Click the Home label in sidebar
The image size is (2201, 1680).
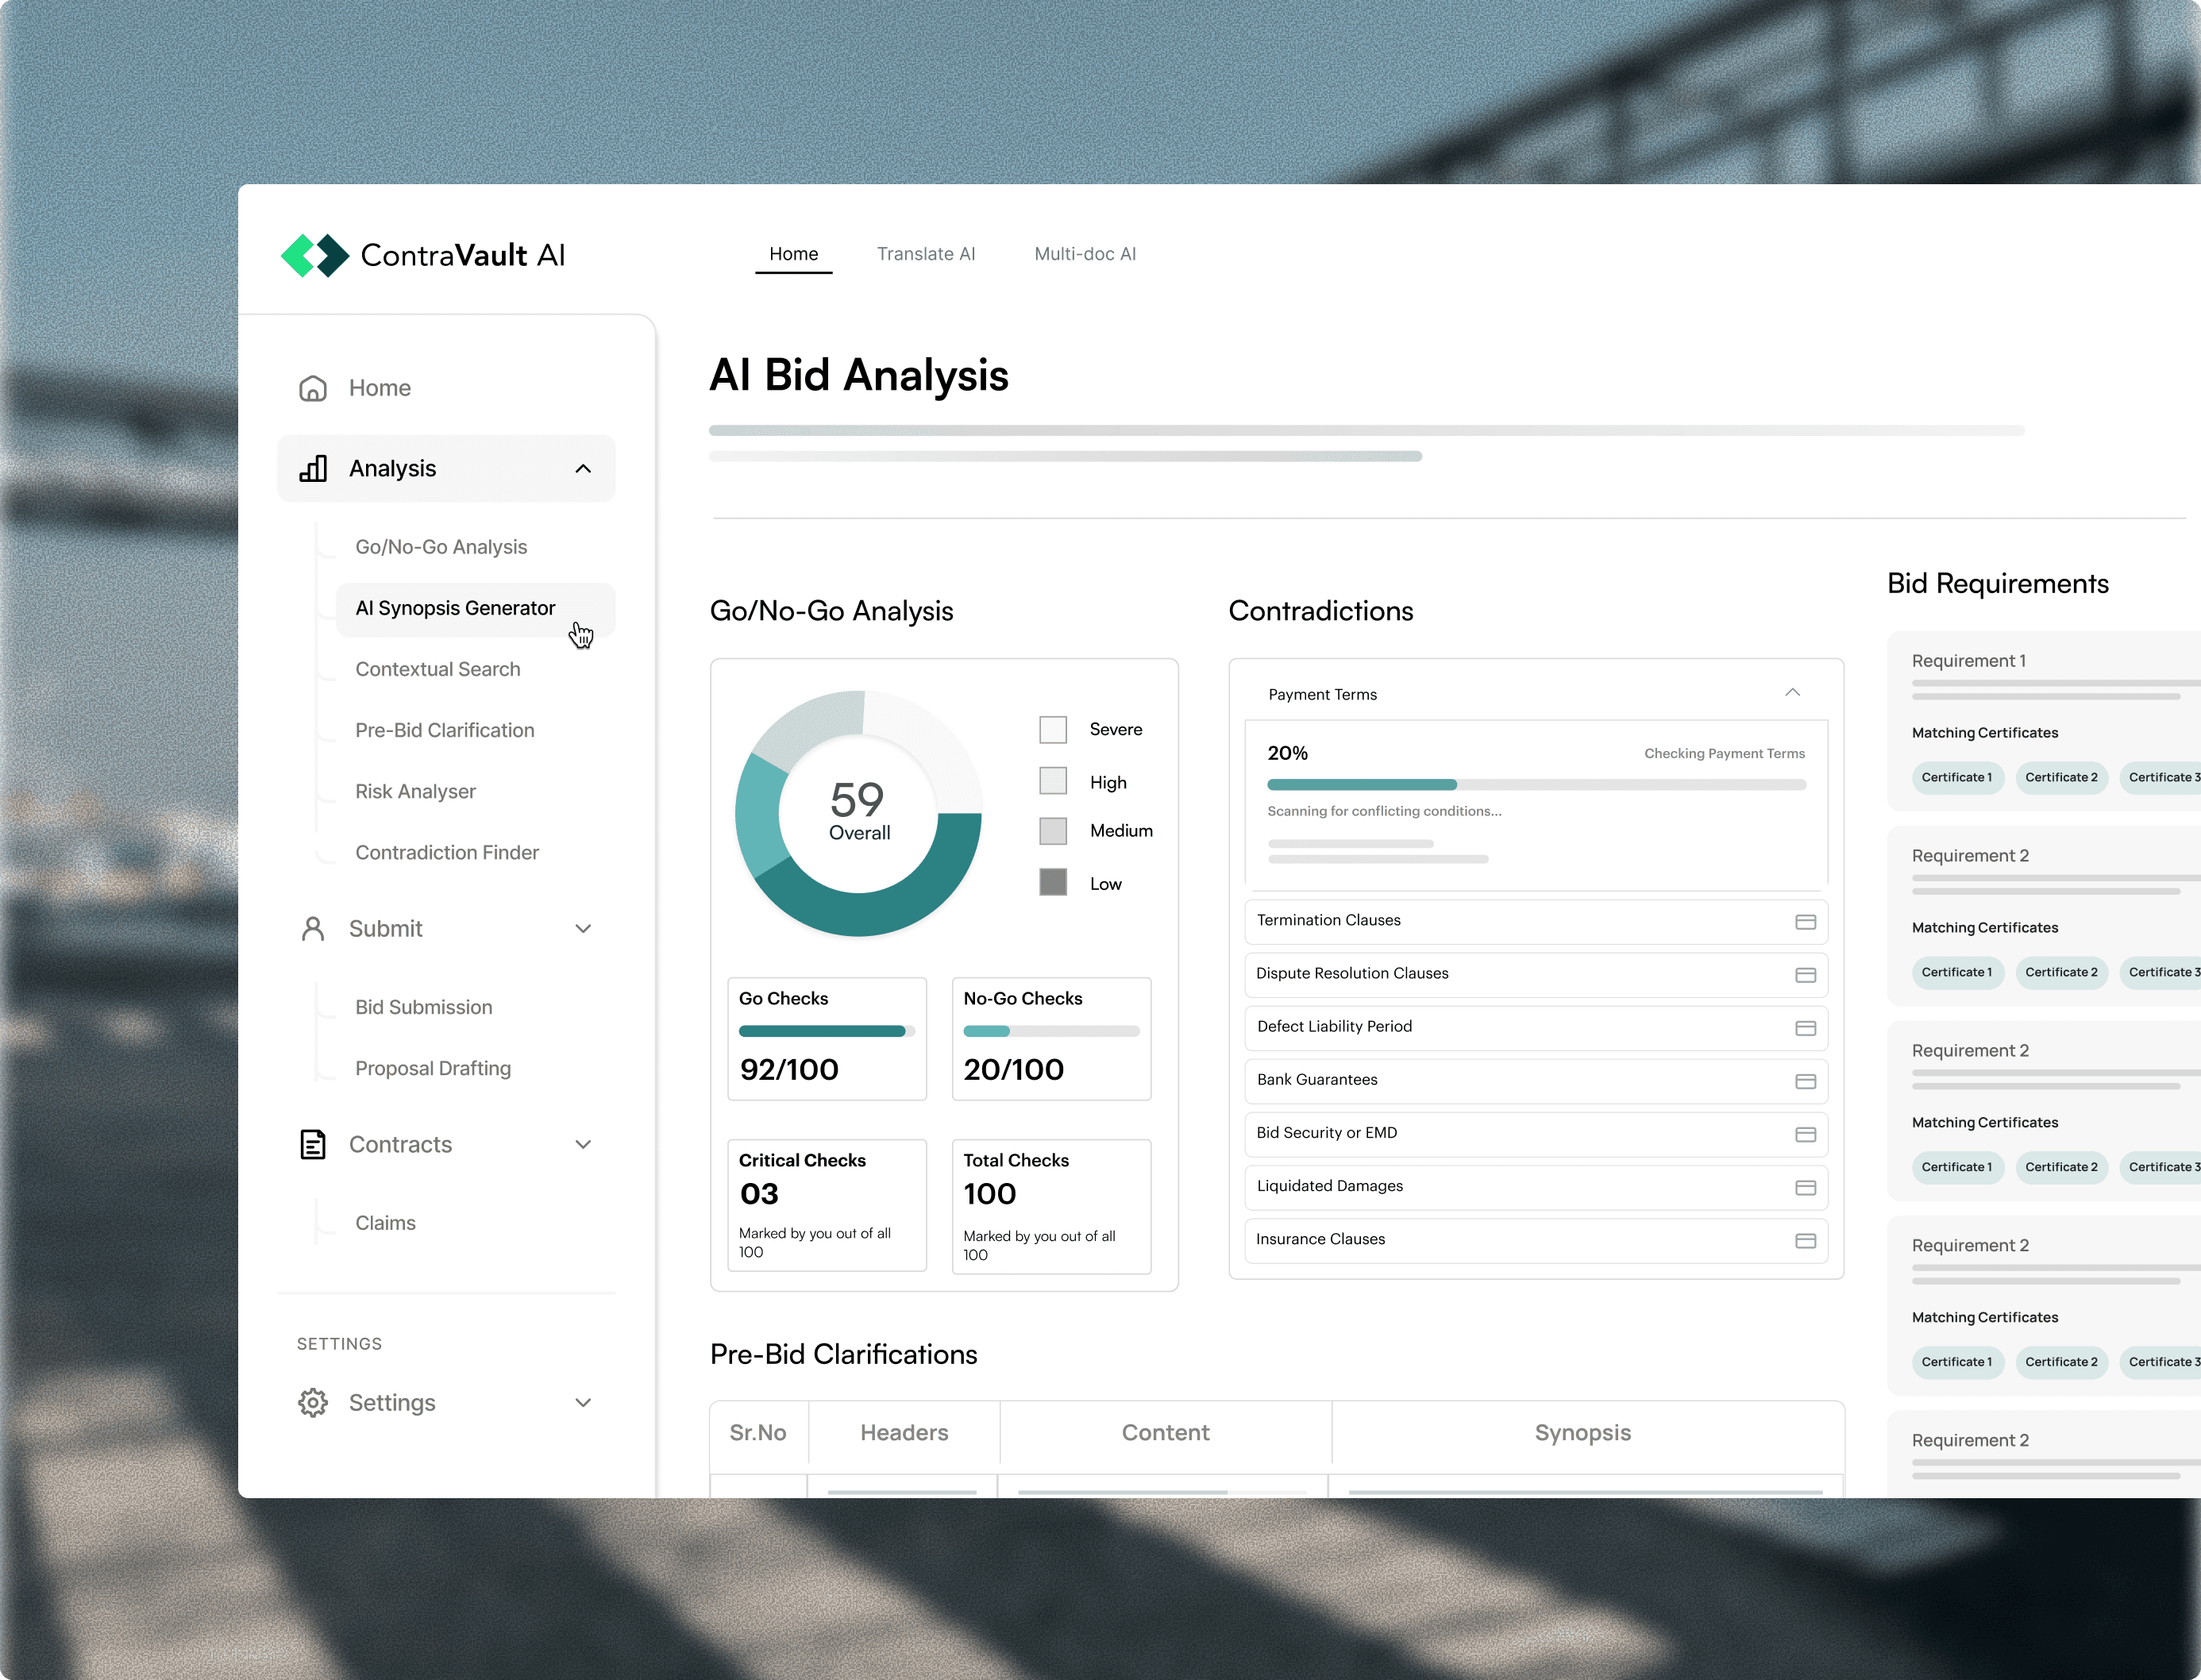380,388
